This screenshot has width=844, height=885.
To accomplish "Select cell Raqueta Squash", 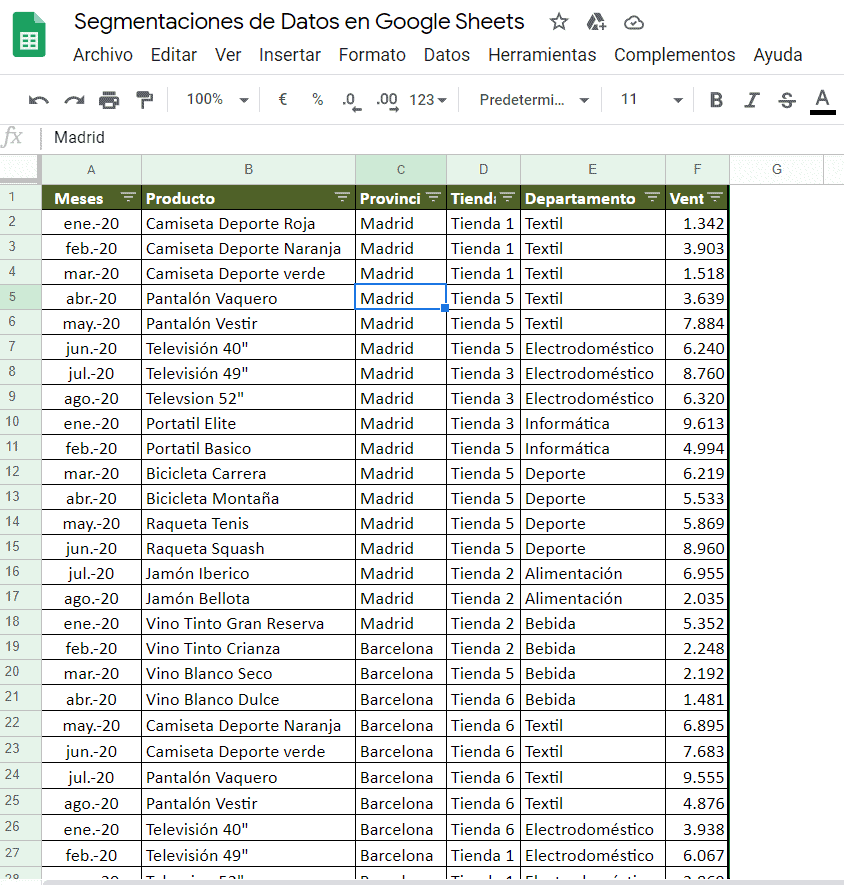I will pyautogui.click(x=248, y=548).
